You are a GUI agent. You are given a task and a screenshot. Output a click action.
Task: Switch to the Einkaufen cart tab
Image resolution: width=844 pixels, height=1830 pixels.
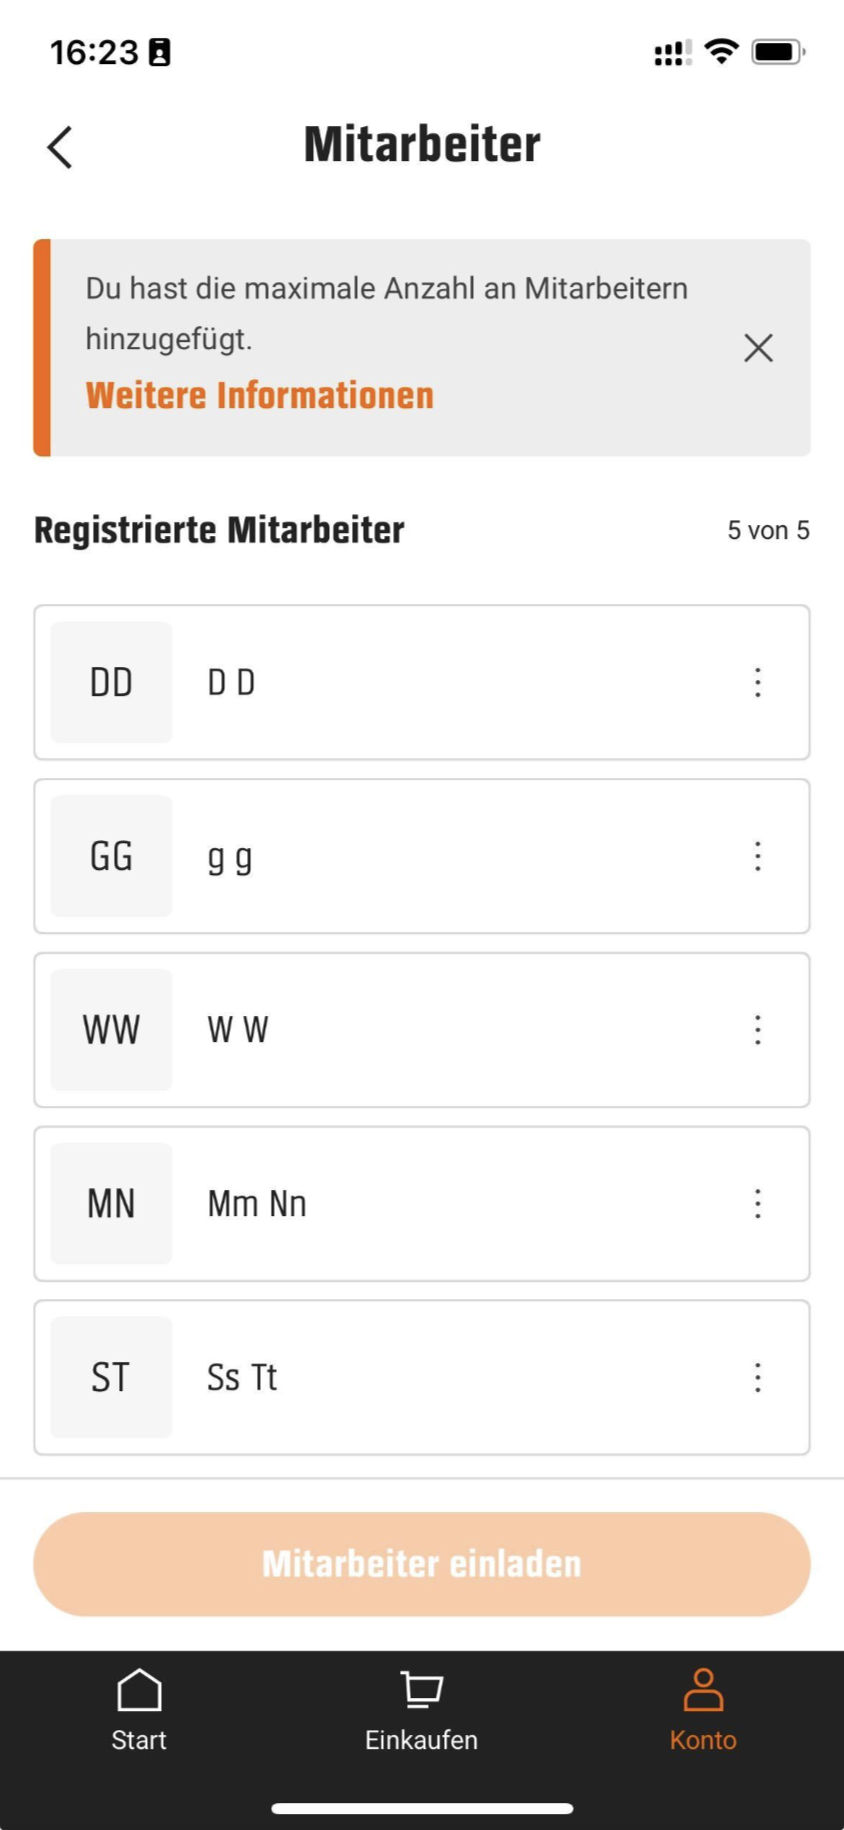pos(421,1710)
